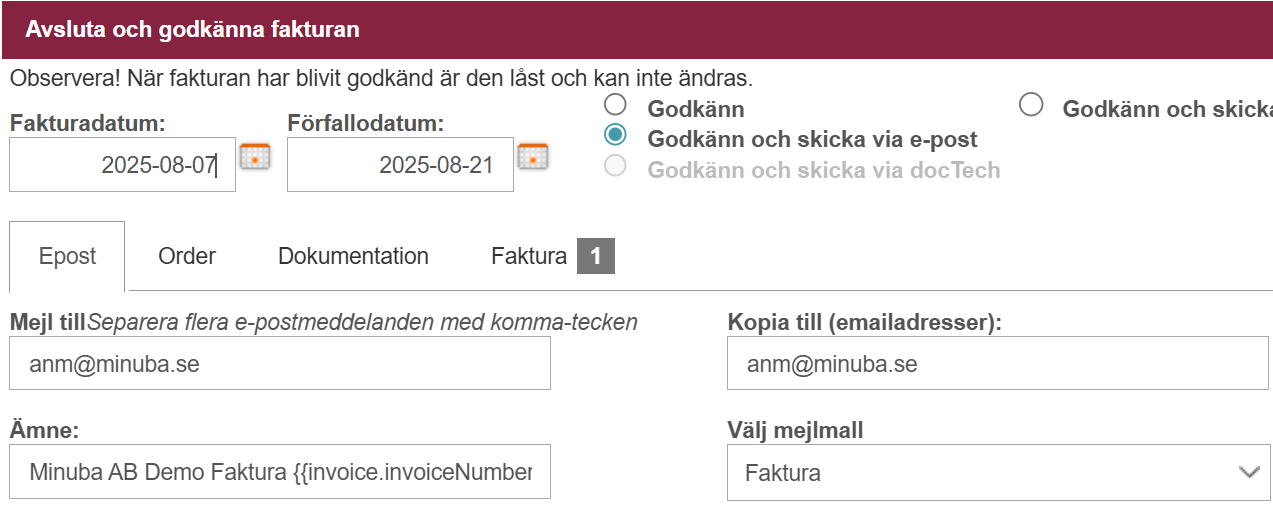The image size is (1273, 505).
Task: Focus the Förfallodatum field showing 2025-08-21
Action: [400, 164]
